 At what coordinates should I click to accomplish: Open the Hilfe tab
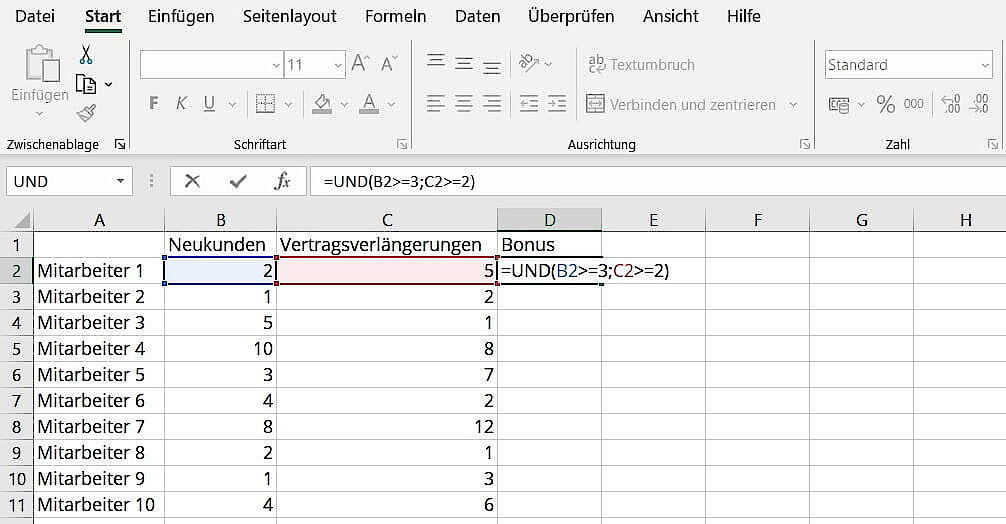click(x=744, y=16)
